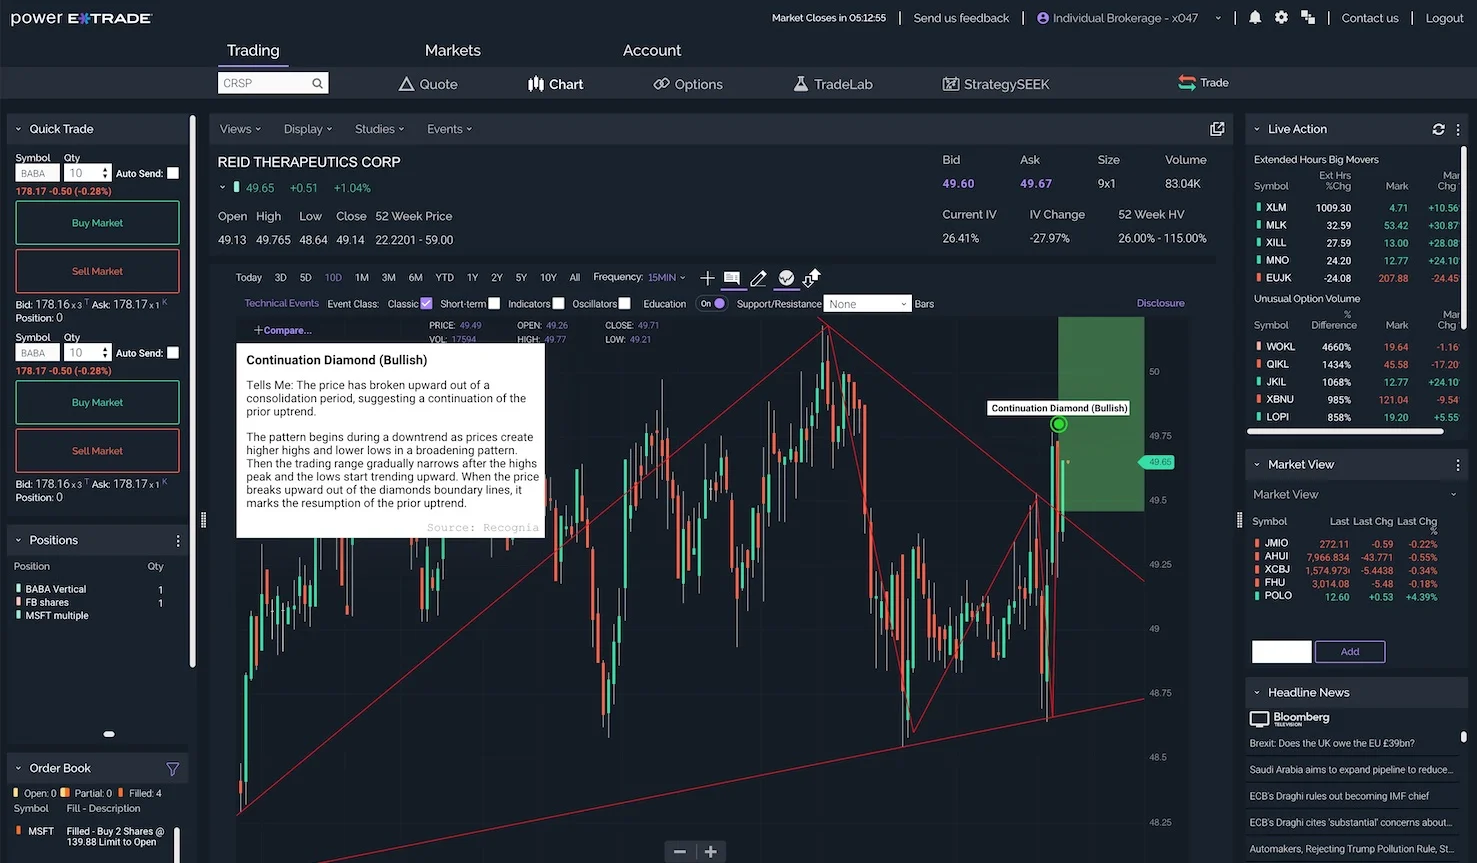This screenshot has height=863, width=1477.
Task: Open the settings gear
Action: click(x=1281, y=18)
